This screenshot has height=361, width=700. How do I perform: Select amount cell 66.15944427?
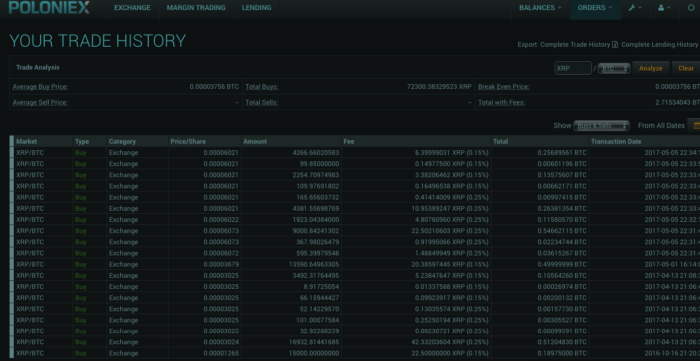320,298
